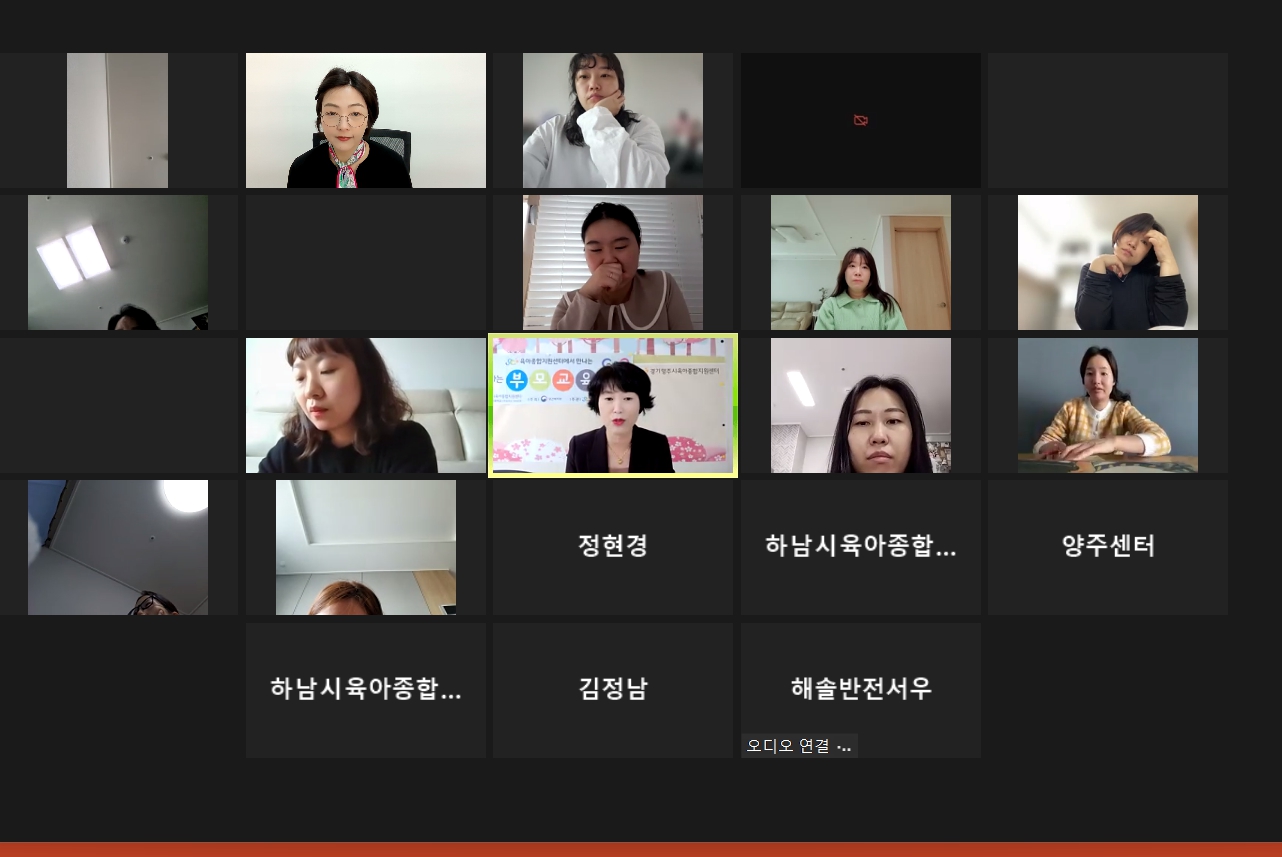Select the 정현경 participant tile
The image size is (1282, 857).
613,547
